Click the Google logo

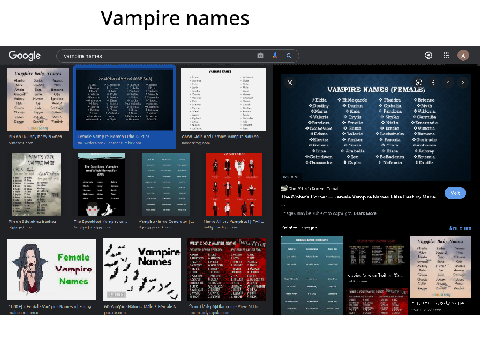pos(25,56)
